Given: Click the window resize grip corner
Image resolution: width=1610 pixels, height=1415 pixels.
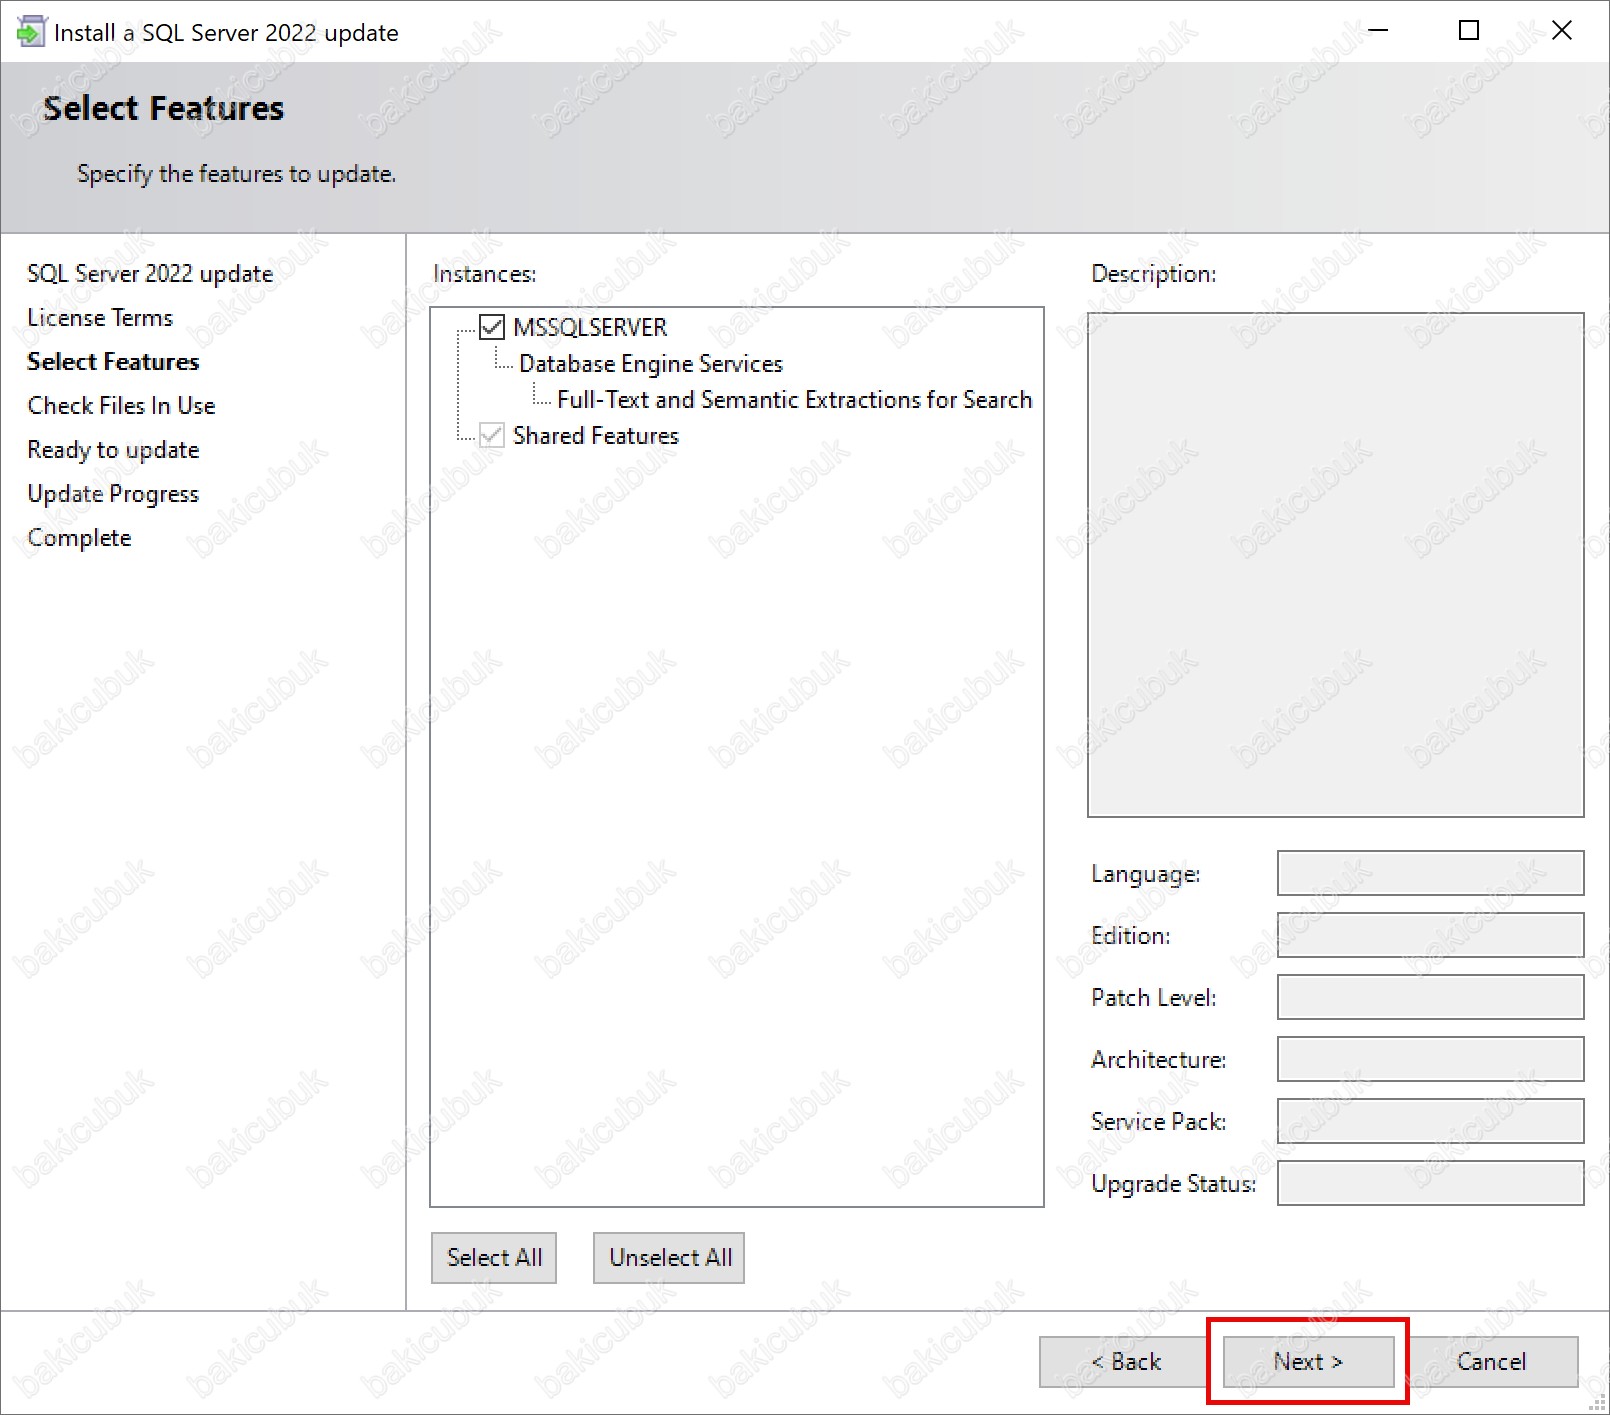Looking at the screenshot, I should tap(1597, 1402).
